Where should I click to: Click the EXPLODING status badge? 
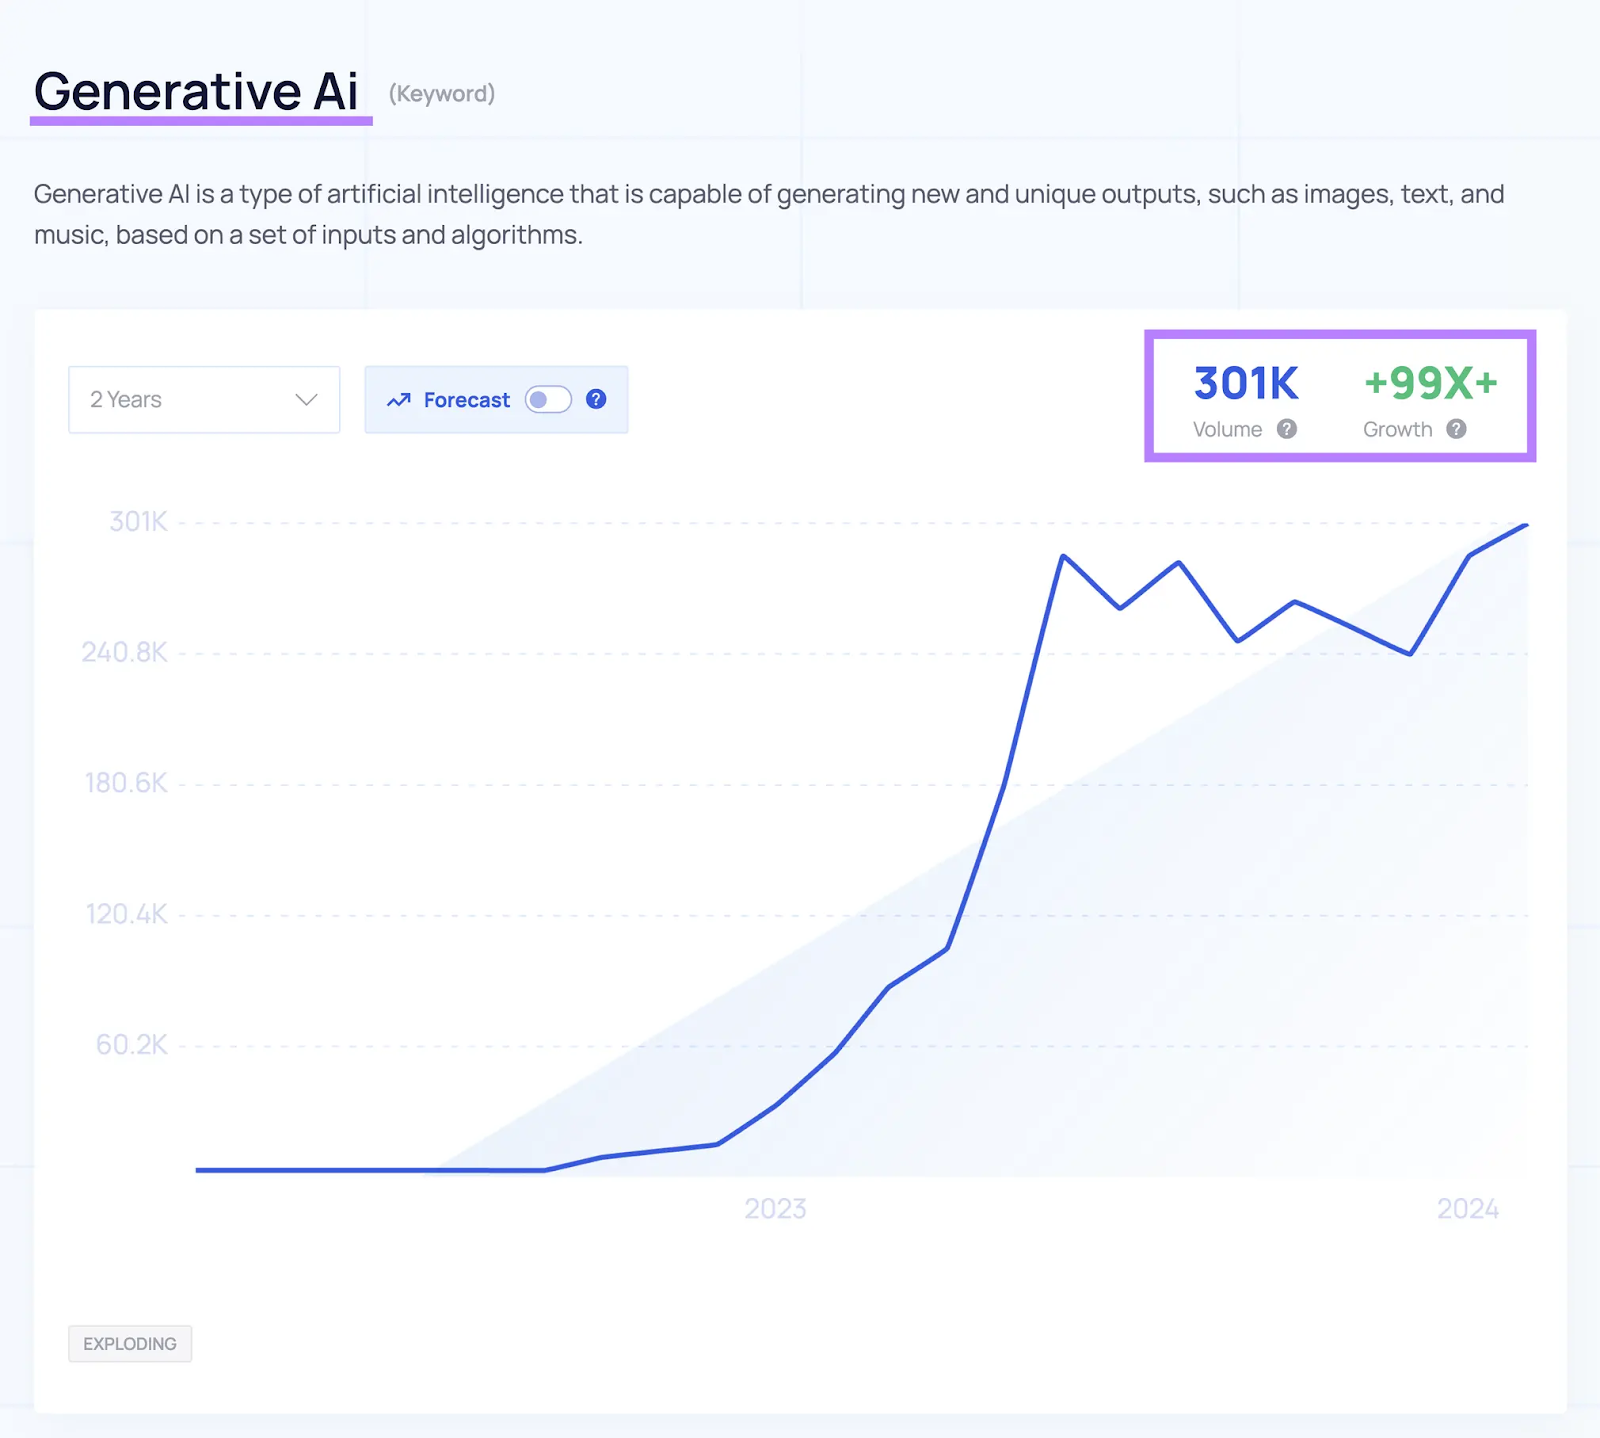click(x=130, y=1344)
